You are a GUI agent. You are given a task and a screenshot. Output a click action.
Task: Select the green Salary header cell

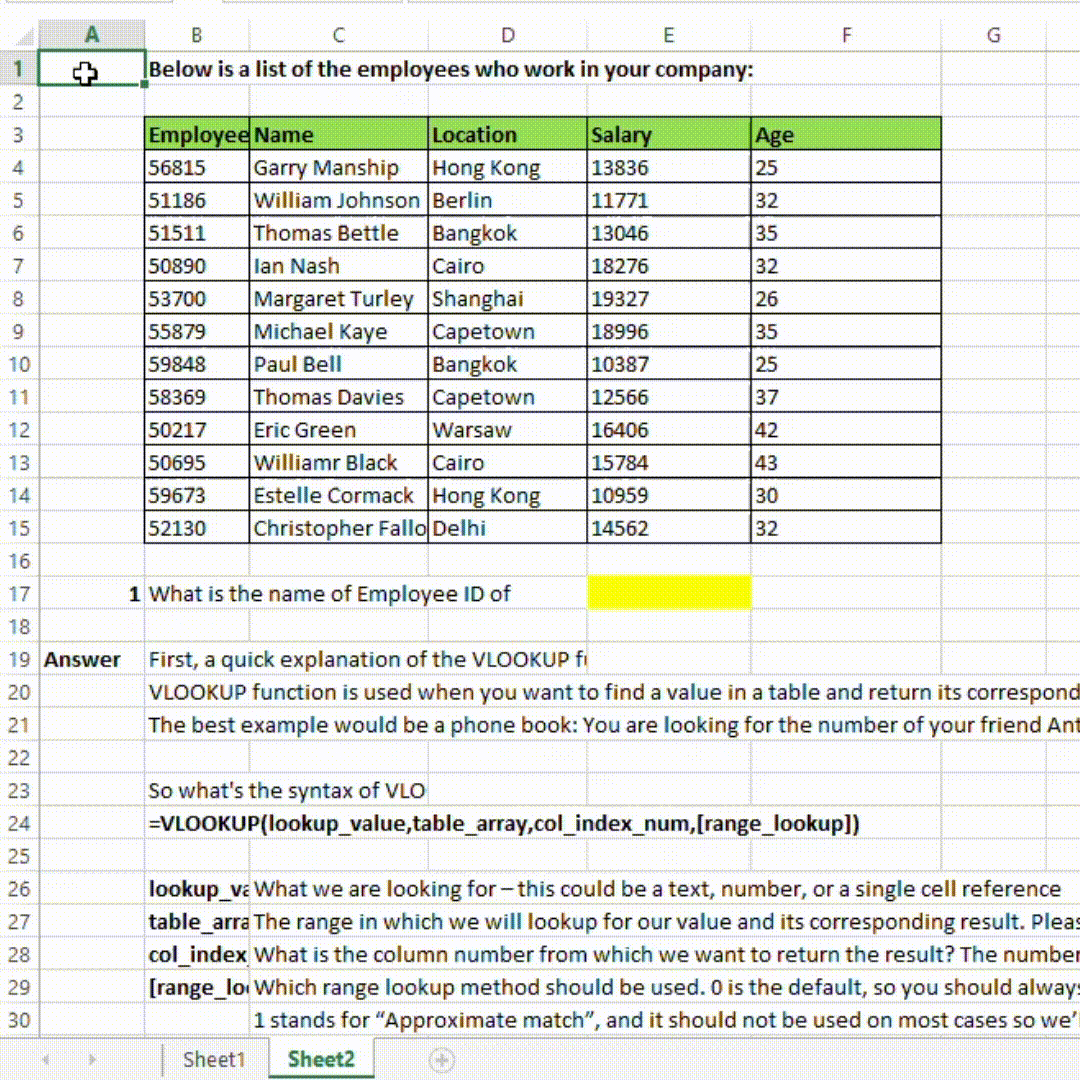click(668, 134)
